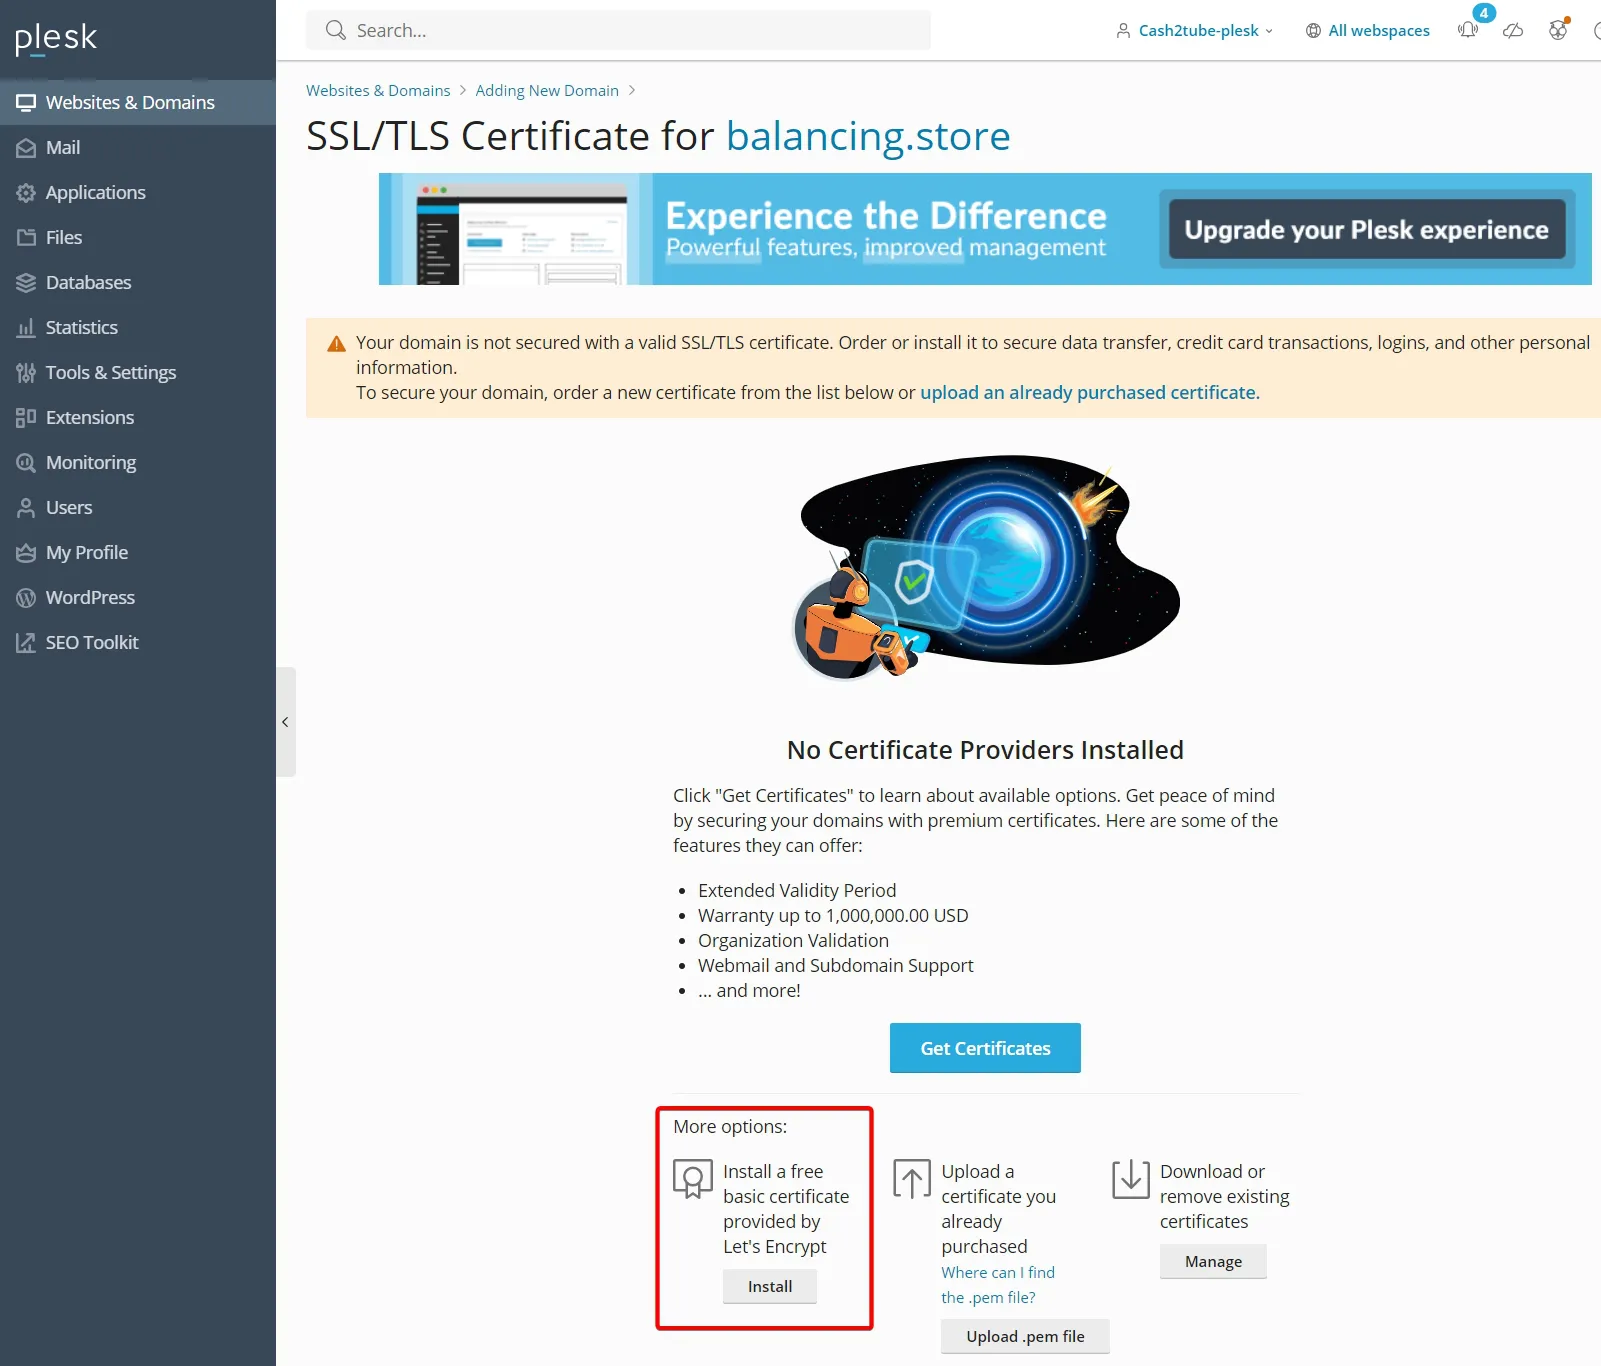Image resolution: width=1601 pixels, height=1366 pixels.
Task: Open My Profile in the sidebar
Action: tap(138, 552)
